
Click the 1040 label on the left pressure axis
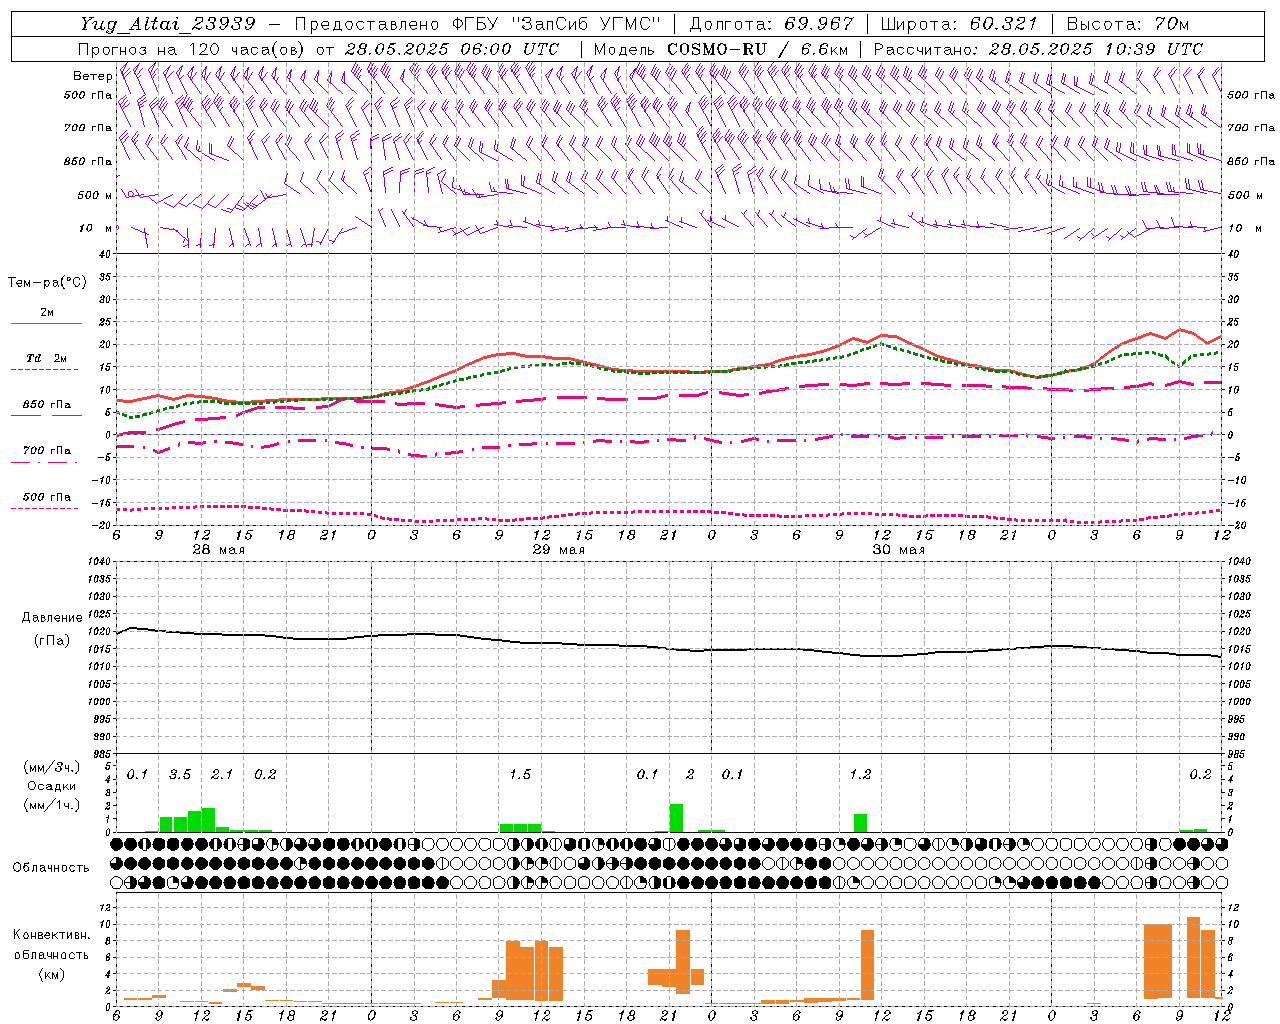pos(98,562)
